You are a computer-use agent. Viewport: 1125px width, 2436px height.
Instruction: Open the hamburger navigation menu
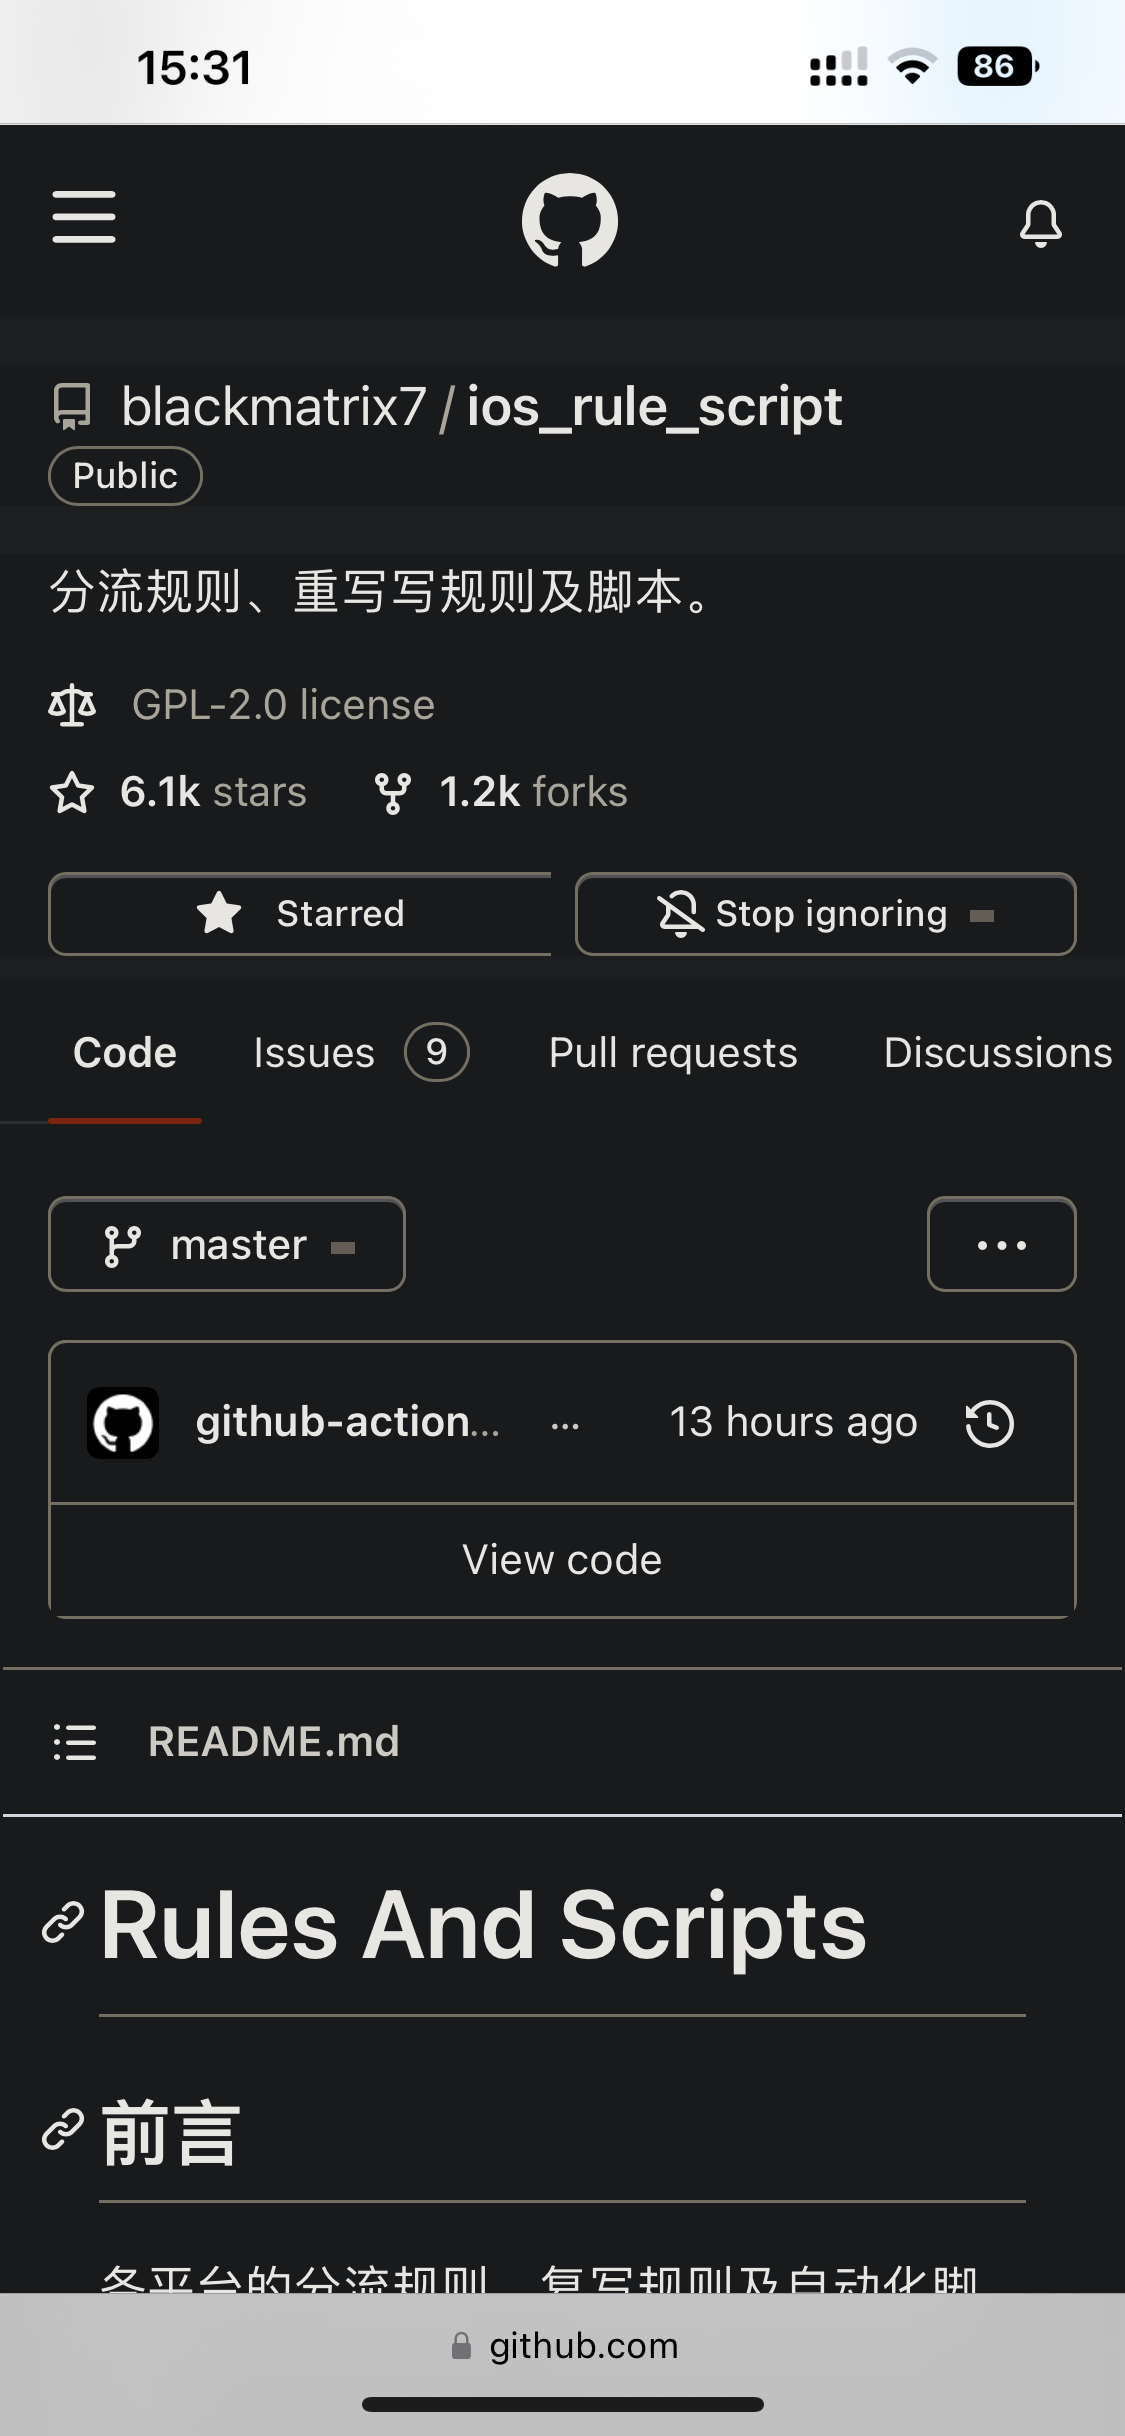click(84, 217)
